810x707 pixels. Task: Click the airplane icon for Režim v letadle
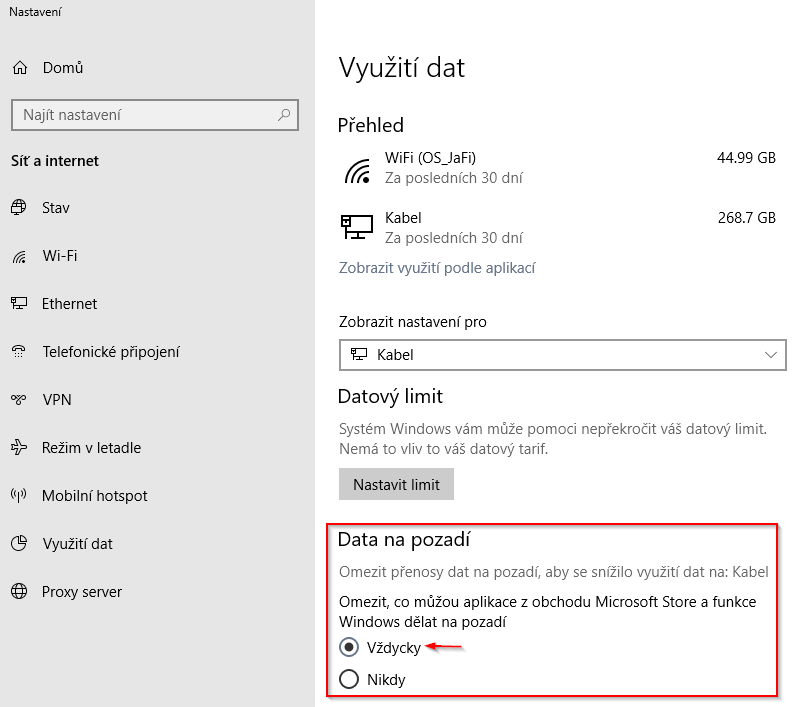tap(19, 447)
